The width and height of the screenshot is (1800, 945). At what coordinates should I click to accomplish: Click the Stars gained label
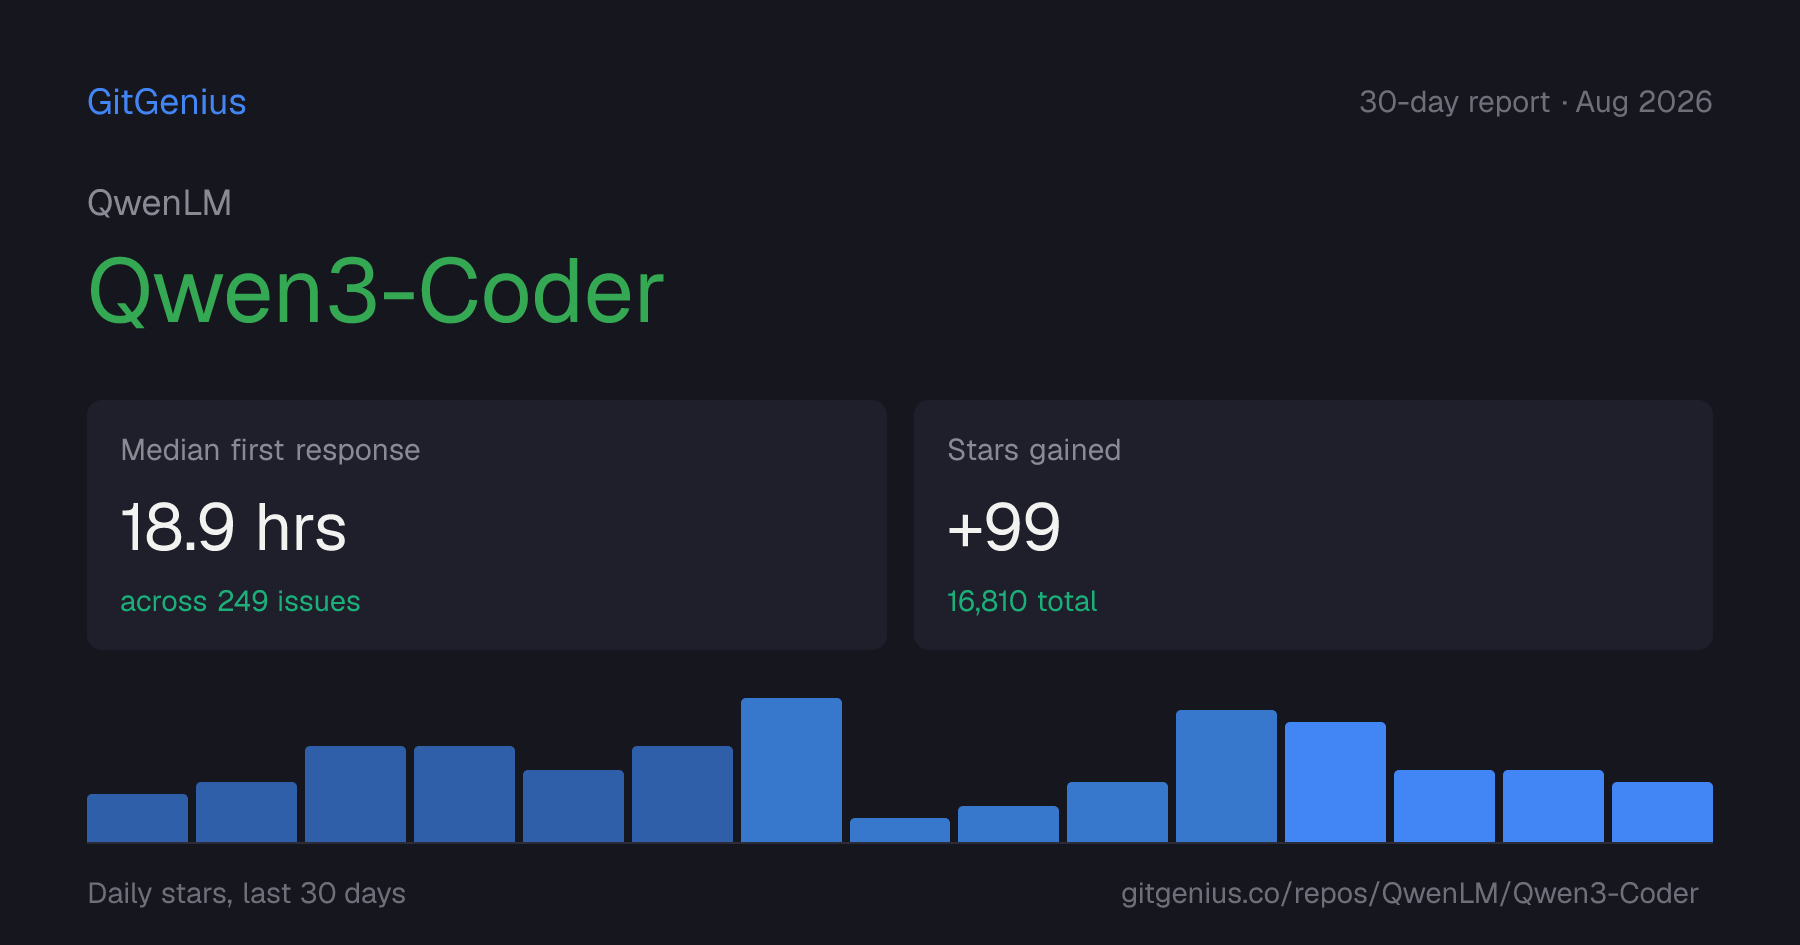(1034, 450)
